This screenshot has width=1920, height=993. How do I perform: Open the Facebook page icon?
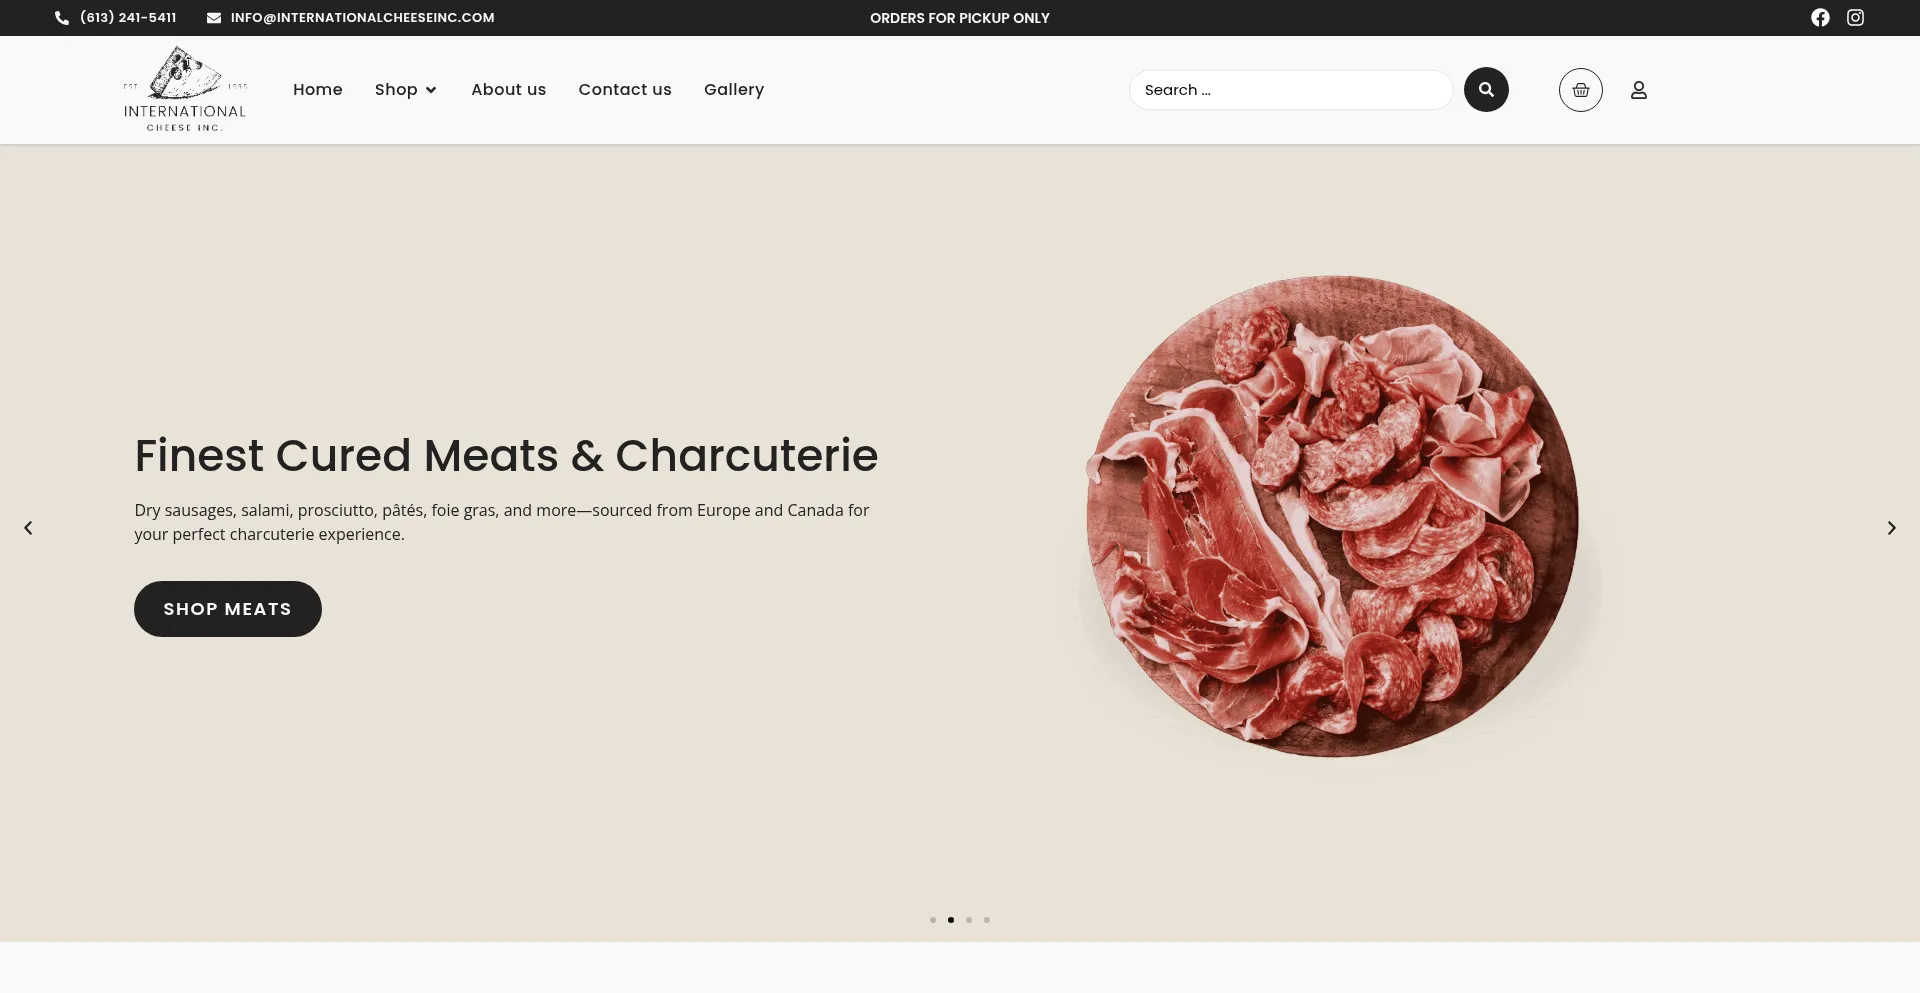(x=1820, y=18)
